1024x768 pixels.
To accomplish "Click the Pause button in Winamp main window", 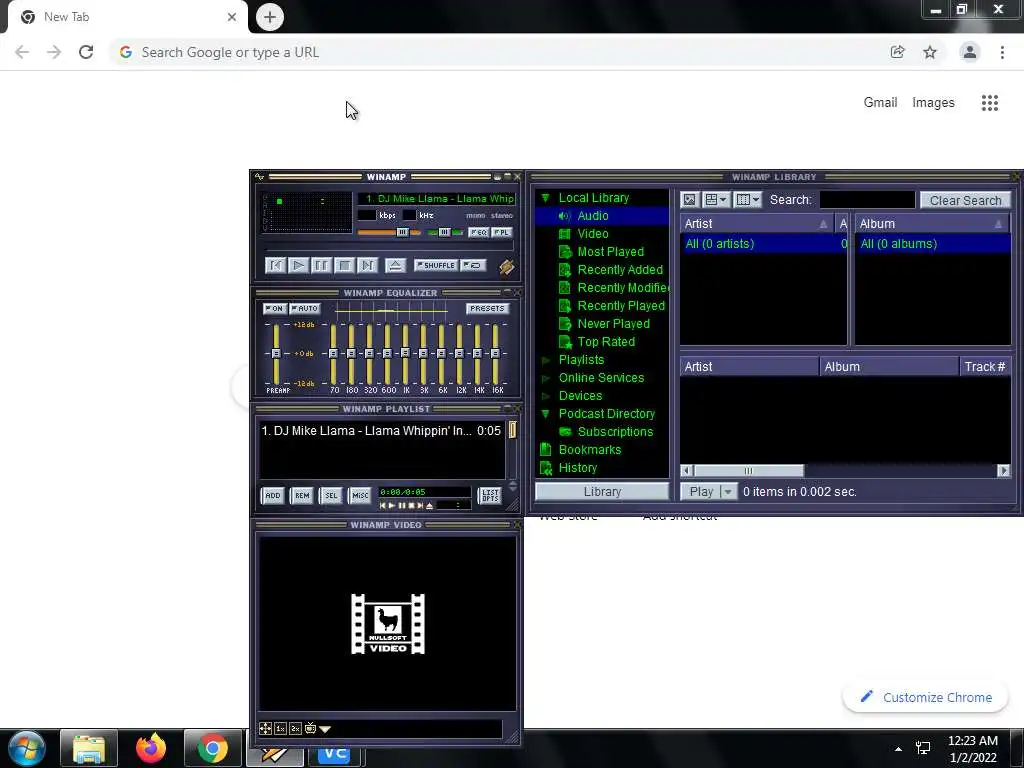I will click(321, 265).
